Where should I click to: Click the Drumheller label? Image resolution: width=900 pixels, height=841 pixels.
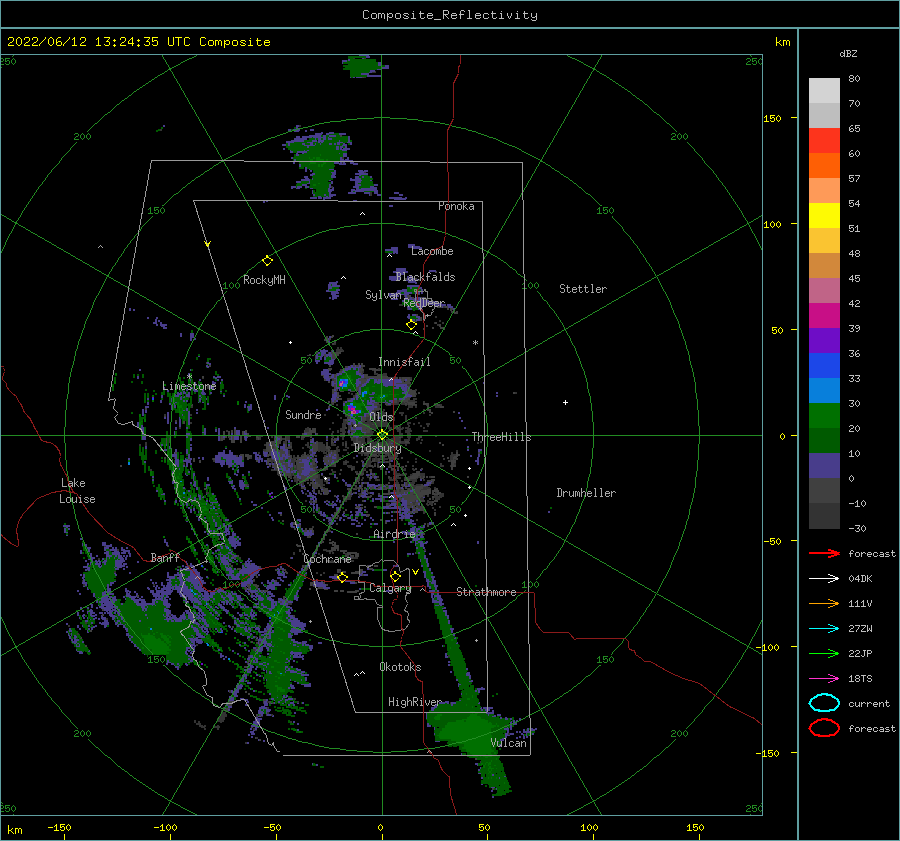(x=586, y=493)
